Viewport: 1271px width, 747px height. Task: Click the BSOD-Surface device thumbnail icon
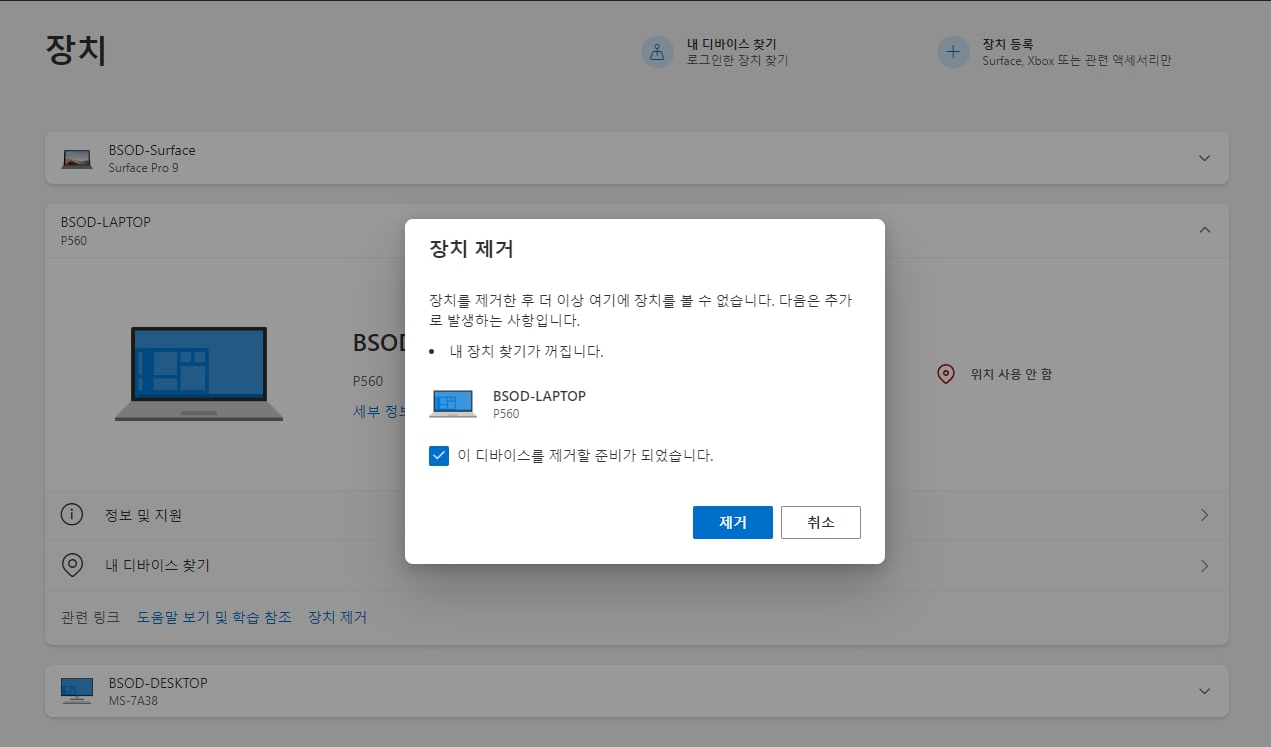[x=77, y=159]
